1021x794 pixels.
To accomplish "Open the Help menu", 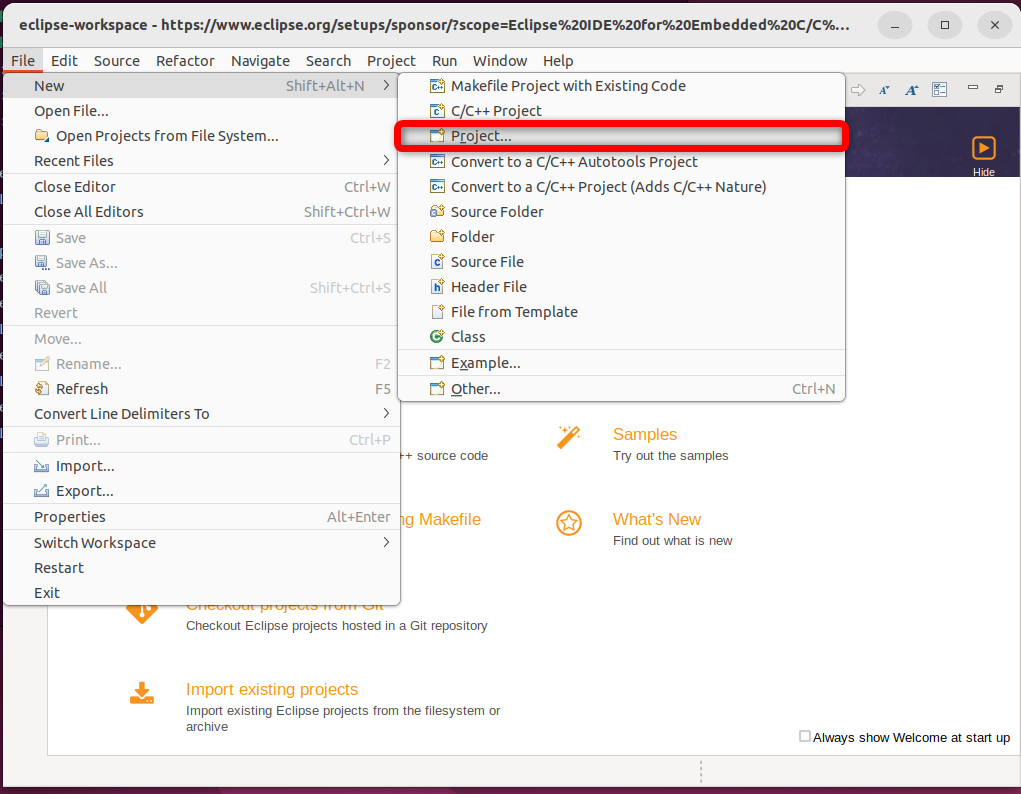I will (558, 61).
